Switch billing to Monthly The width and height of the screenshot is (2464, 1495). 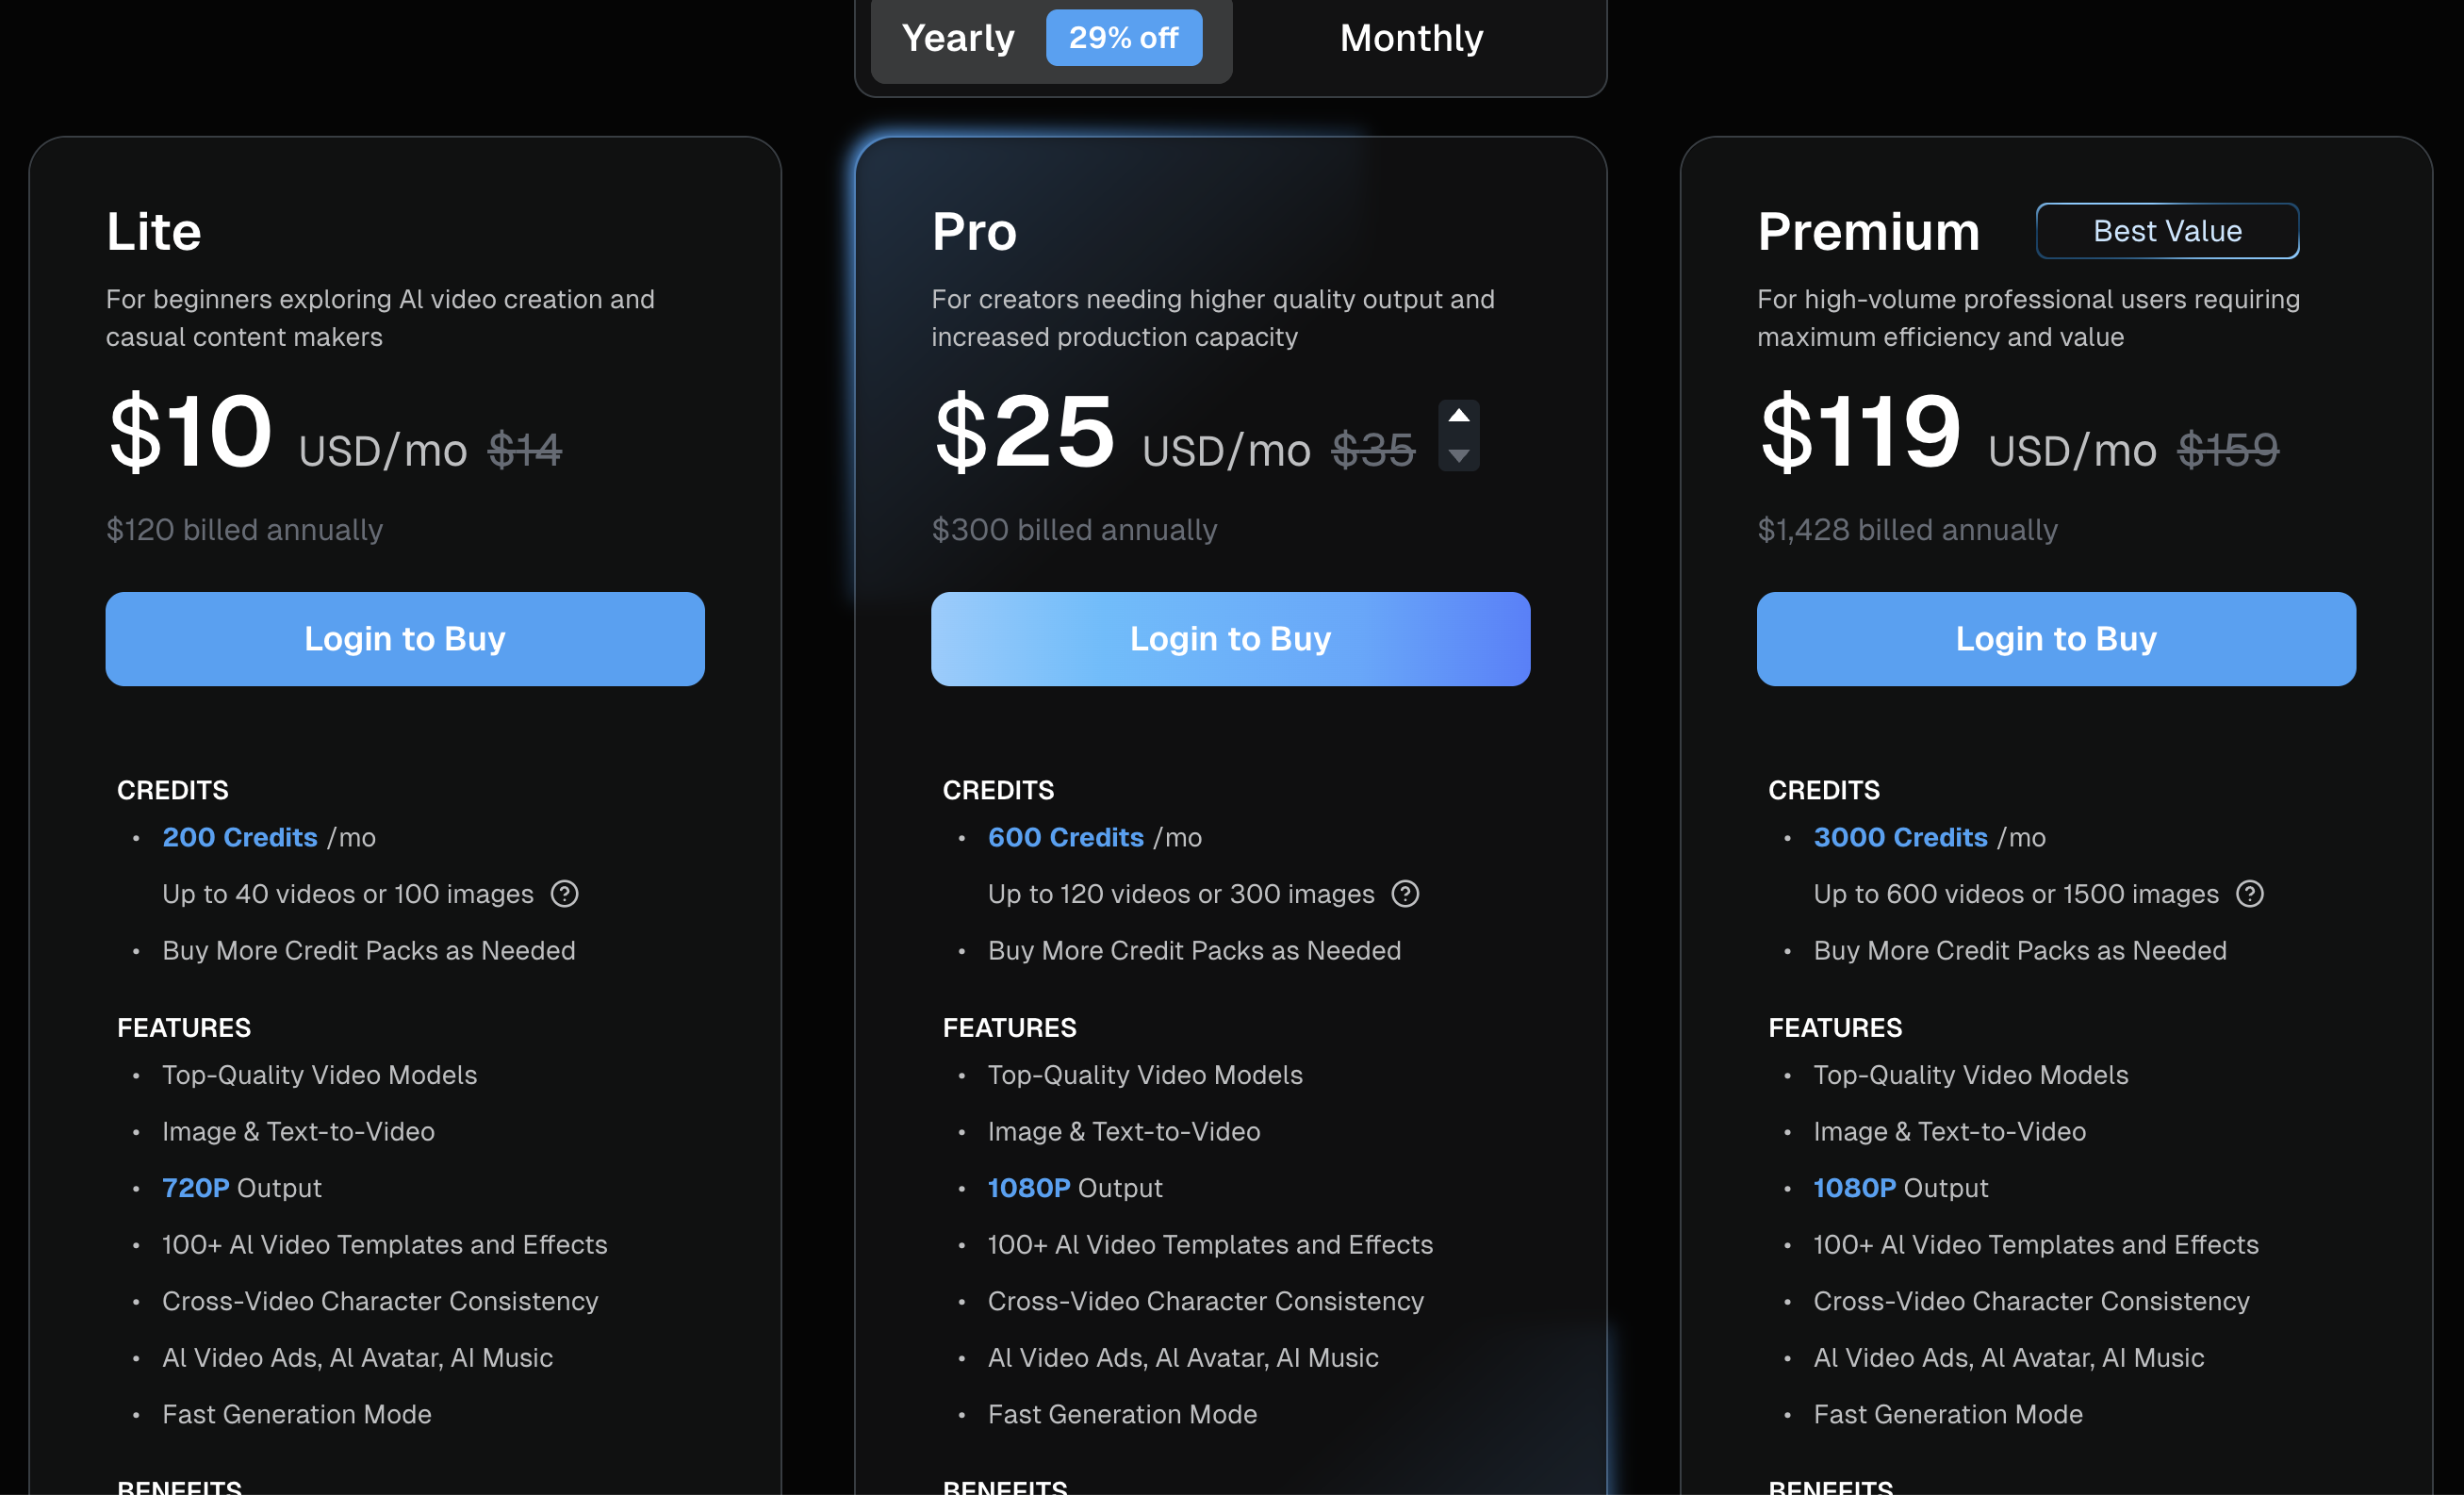(x=1411, y=38)
